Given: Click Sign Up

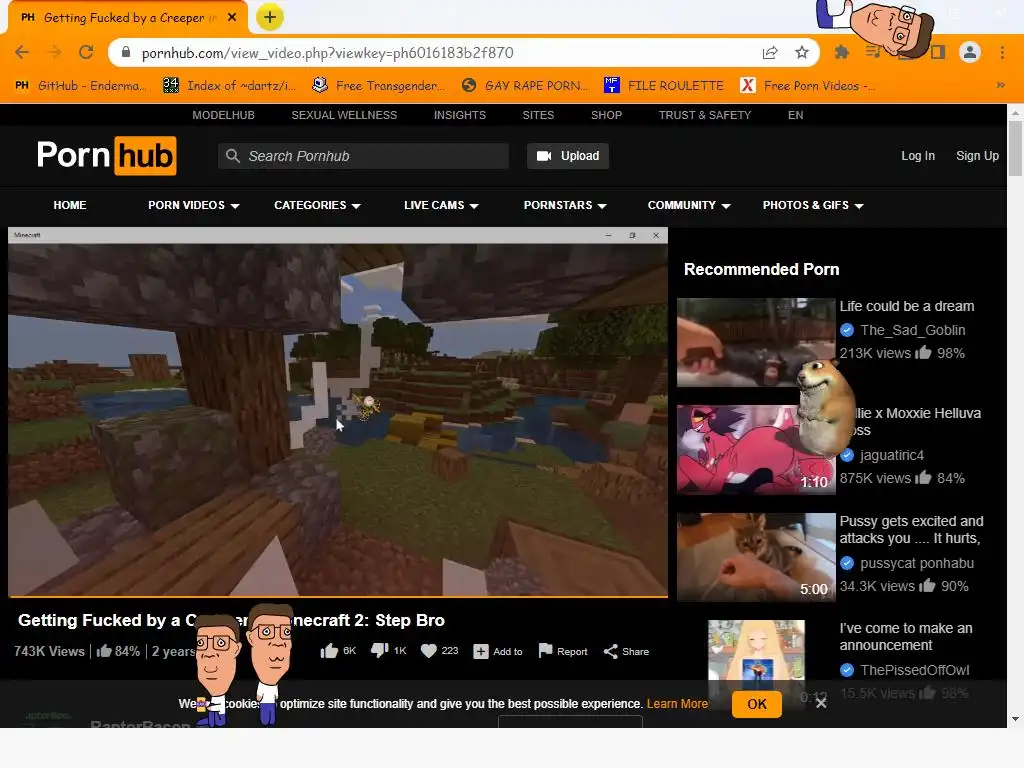Looking at the screenshot, I should click(977, 156).
